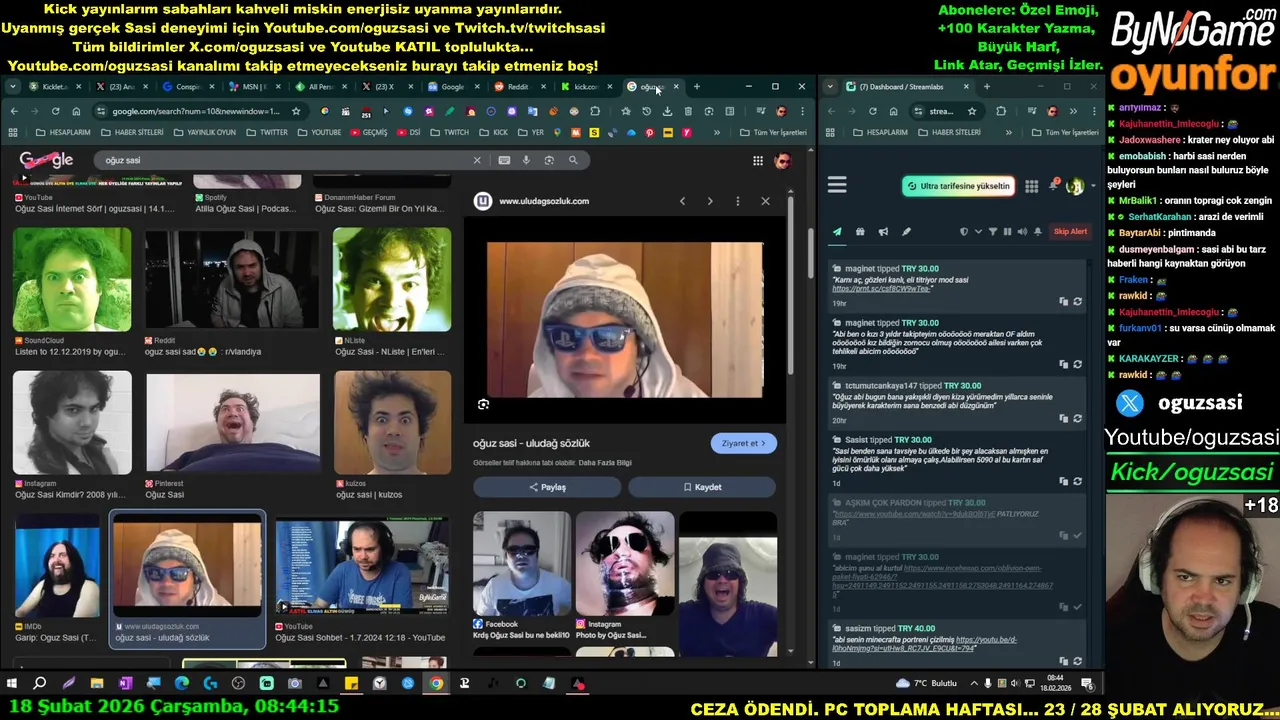
Task: Bookmark the Google page with star icon
Action: pyautogui.click(x=296, y=111)
